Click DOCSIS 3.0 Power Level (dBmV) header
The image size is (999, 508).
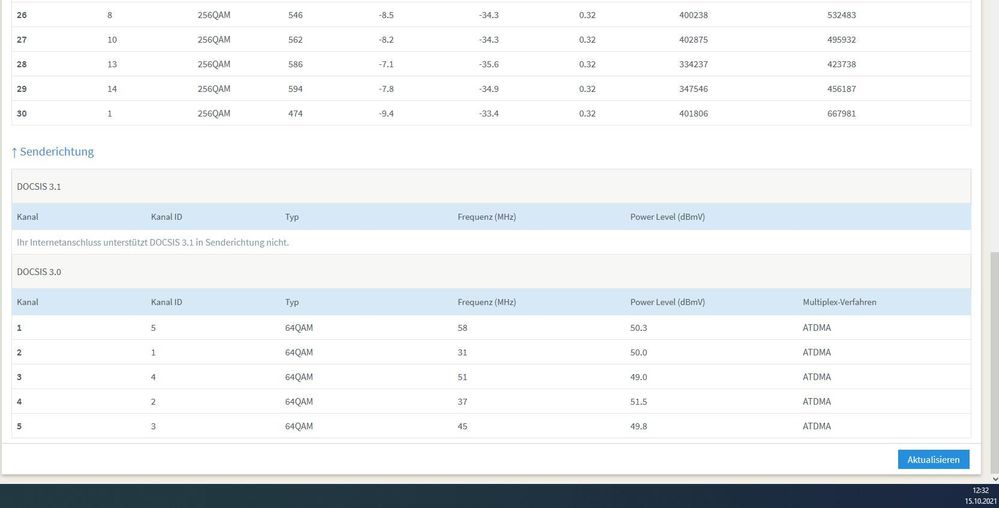(667, 302)
